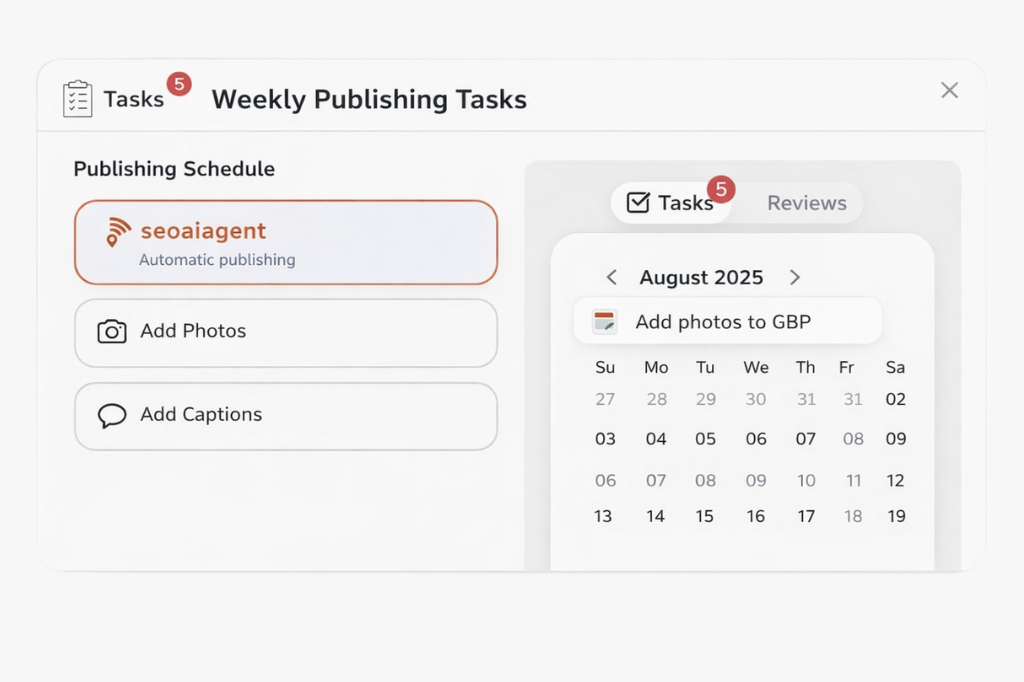
Task: Click the Tasks clipboard checklist icon
Action: pyautogui.click(x=78, y=99)
